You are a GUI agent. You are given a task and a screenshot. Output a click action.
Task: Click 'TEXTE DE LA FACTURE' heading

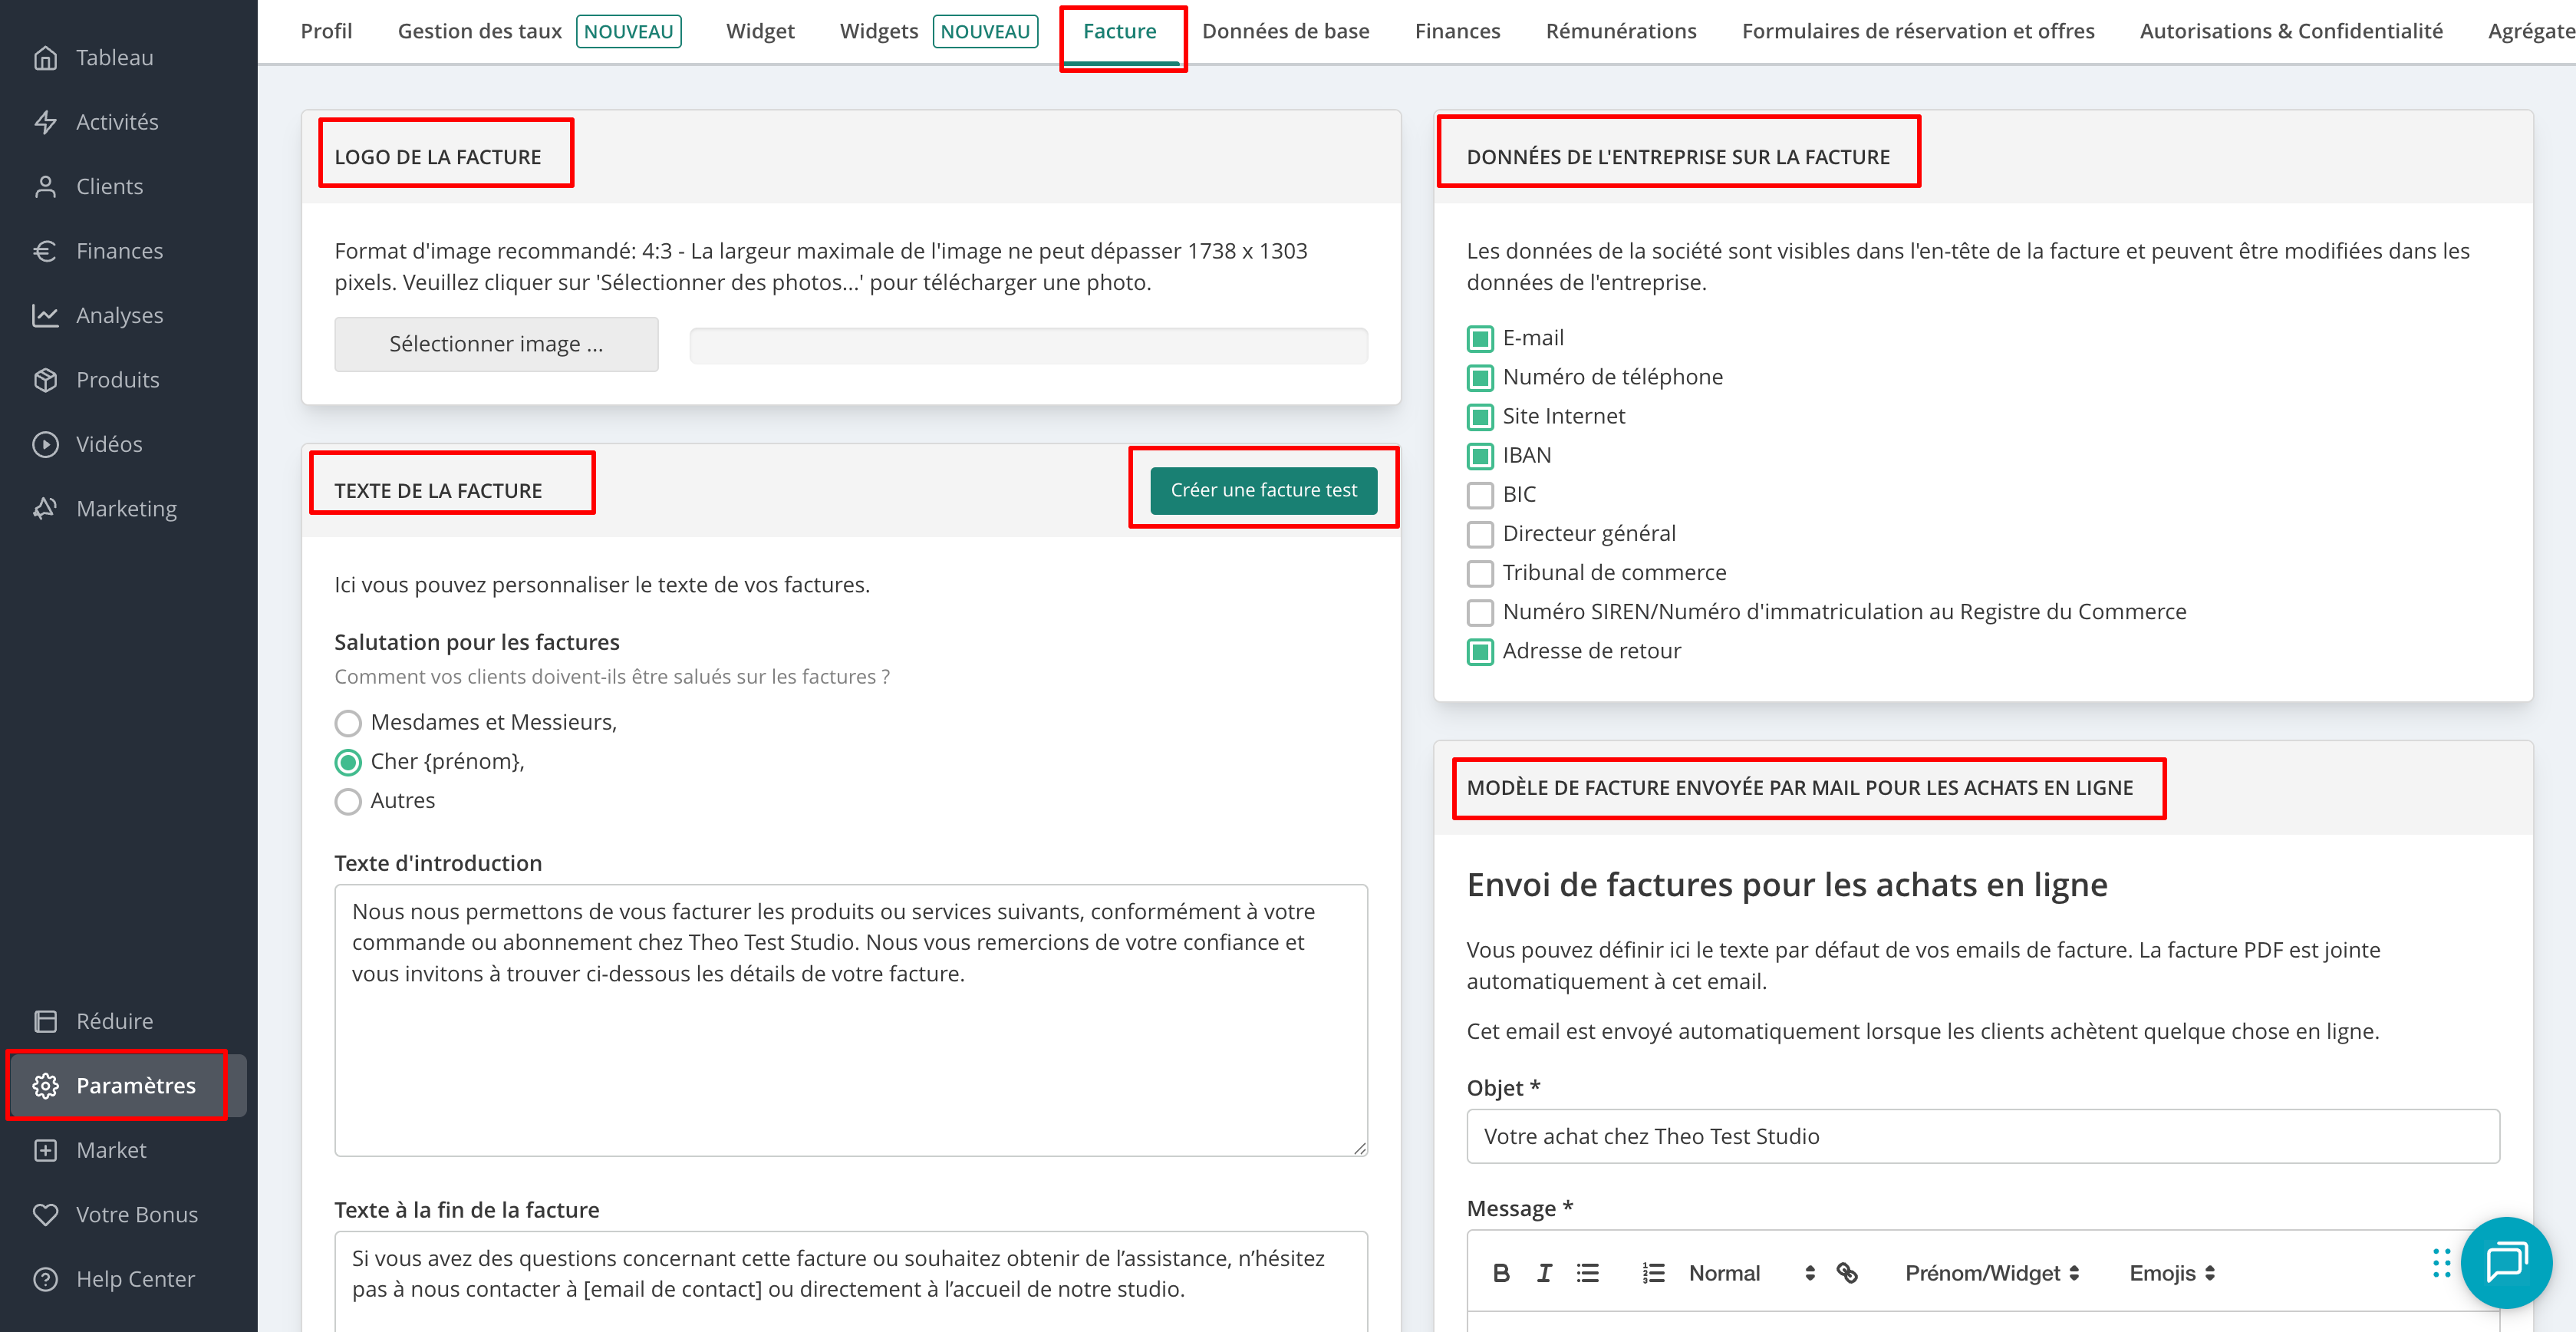(x=438, y=491)
